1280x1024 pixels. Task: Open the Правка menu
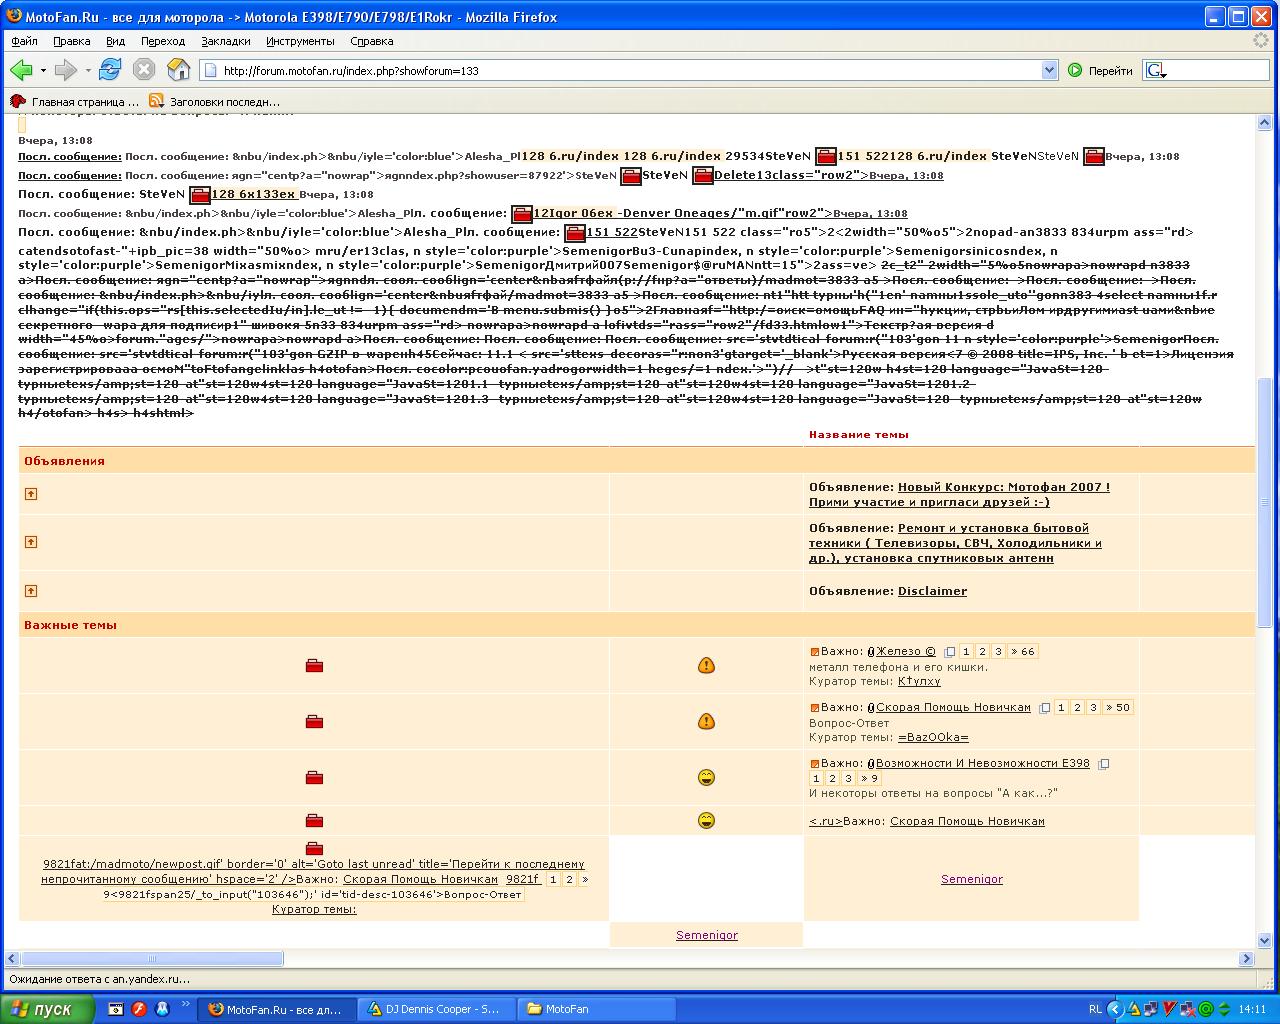pyautogui.click(x=71, y=41)
